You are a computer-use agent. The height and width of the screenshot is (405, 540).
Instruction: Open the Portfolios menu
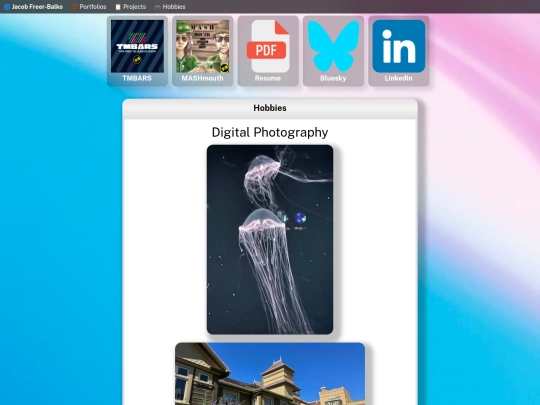(x=89, y=7)
